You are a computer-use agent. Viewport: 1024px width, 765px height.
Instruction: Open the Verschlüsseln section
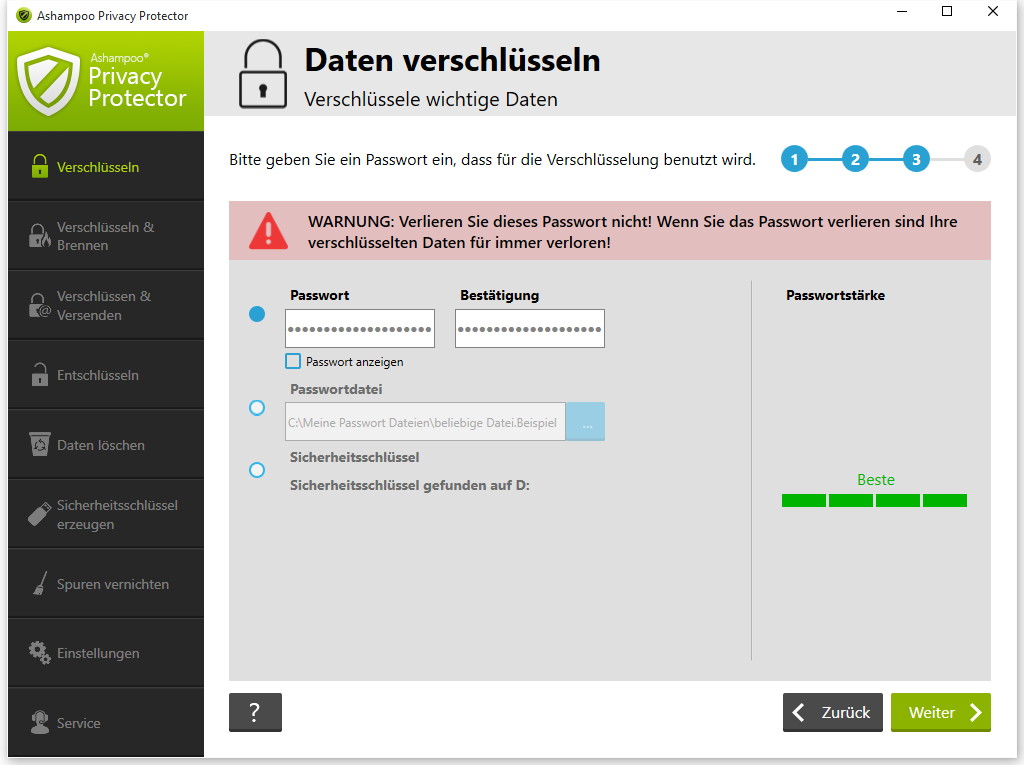[x=106, y=167]
